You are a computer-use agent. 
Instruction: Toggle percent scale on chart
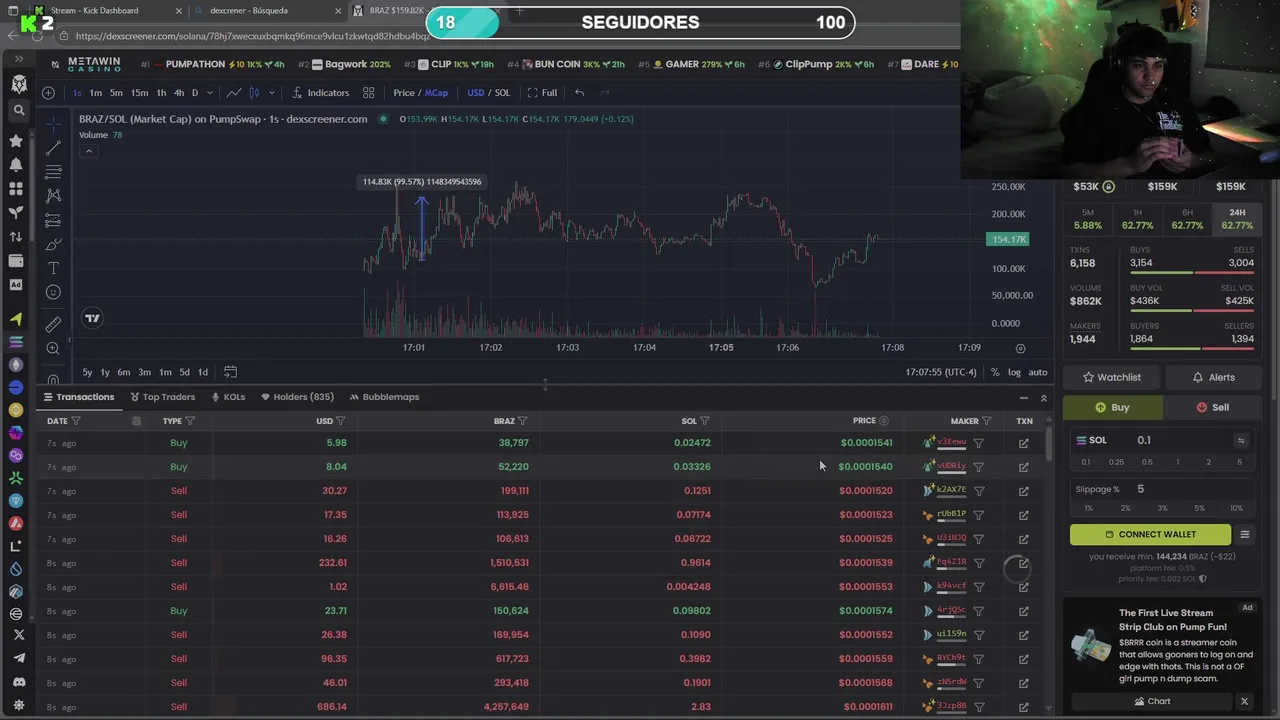995,373
